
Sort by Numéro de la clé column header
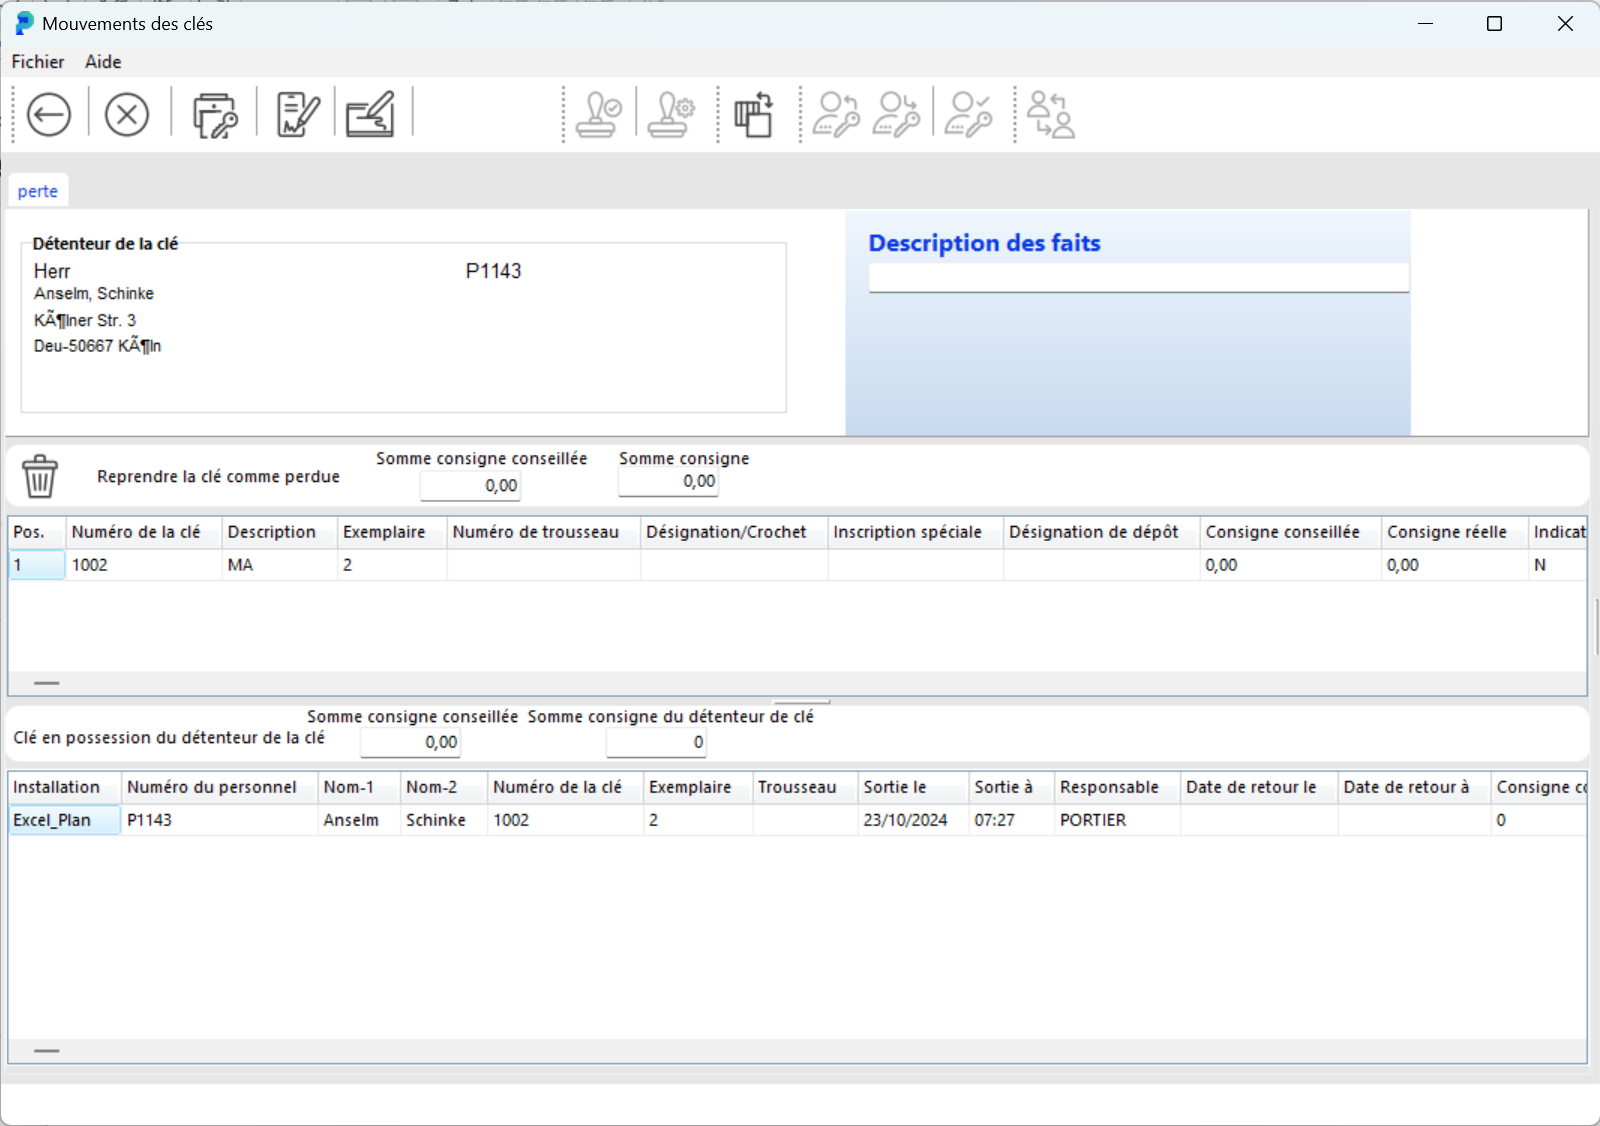click(136, 532)
